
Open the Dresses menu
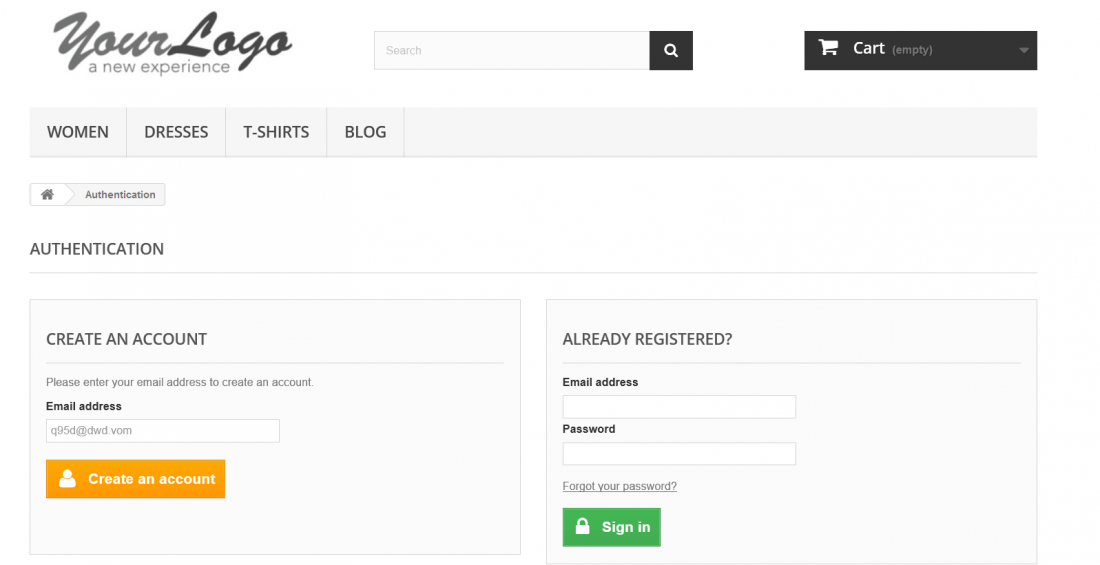point(176,132)
